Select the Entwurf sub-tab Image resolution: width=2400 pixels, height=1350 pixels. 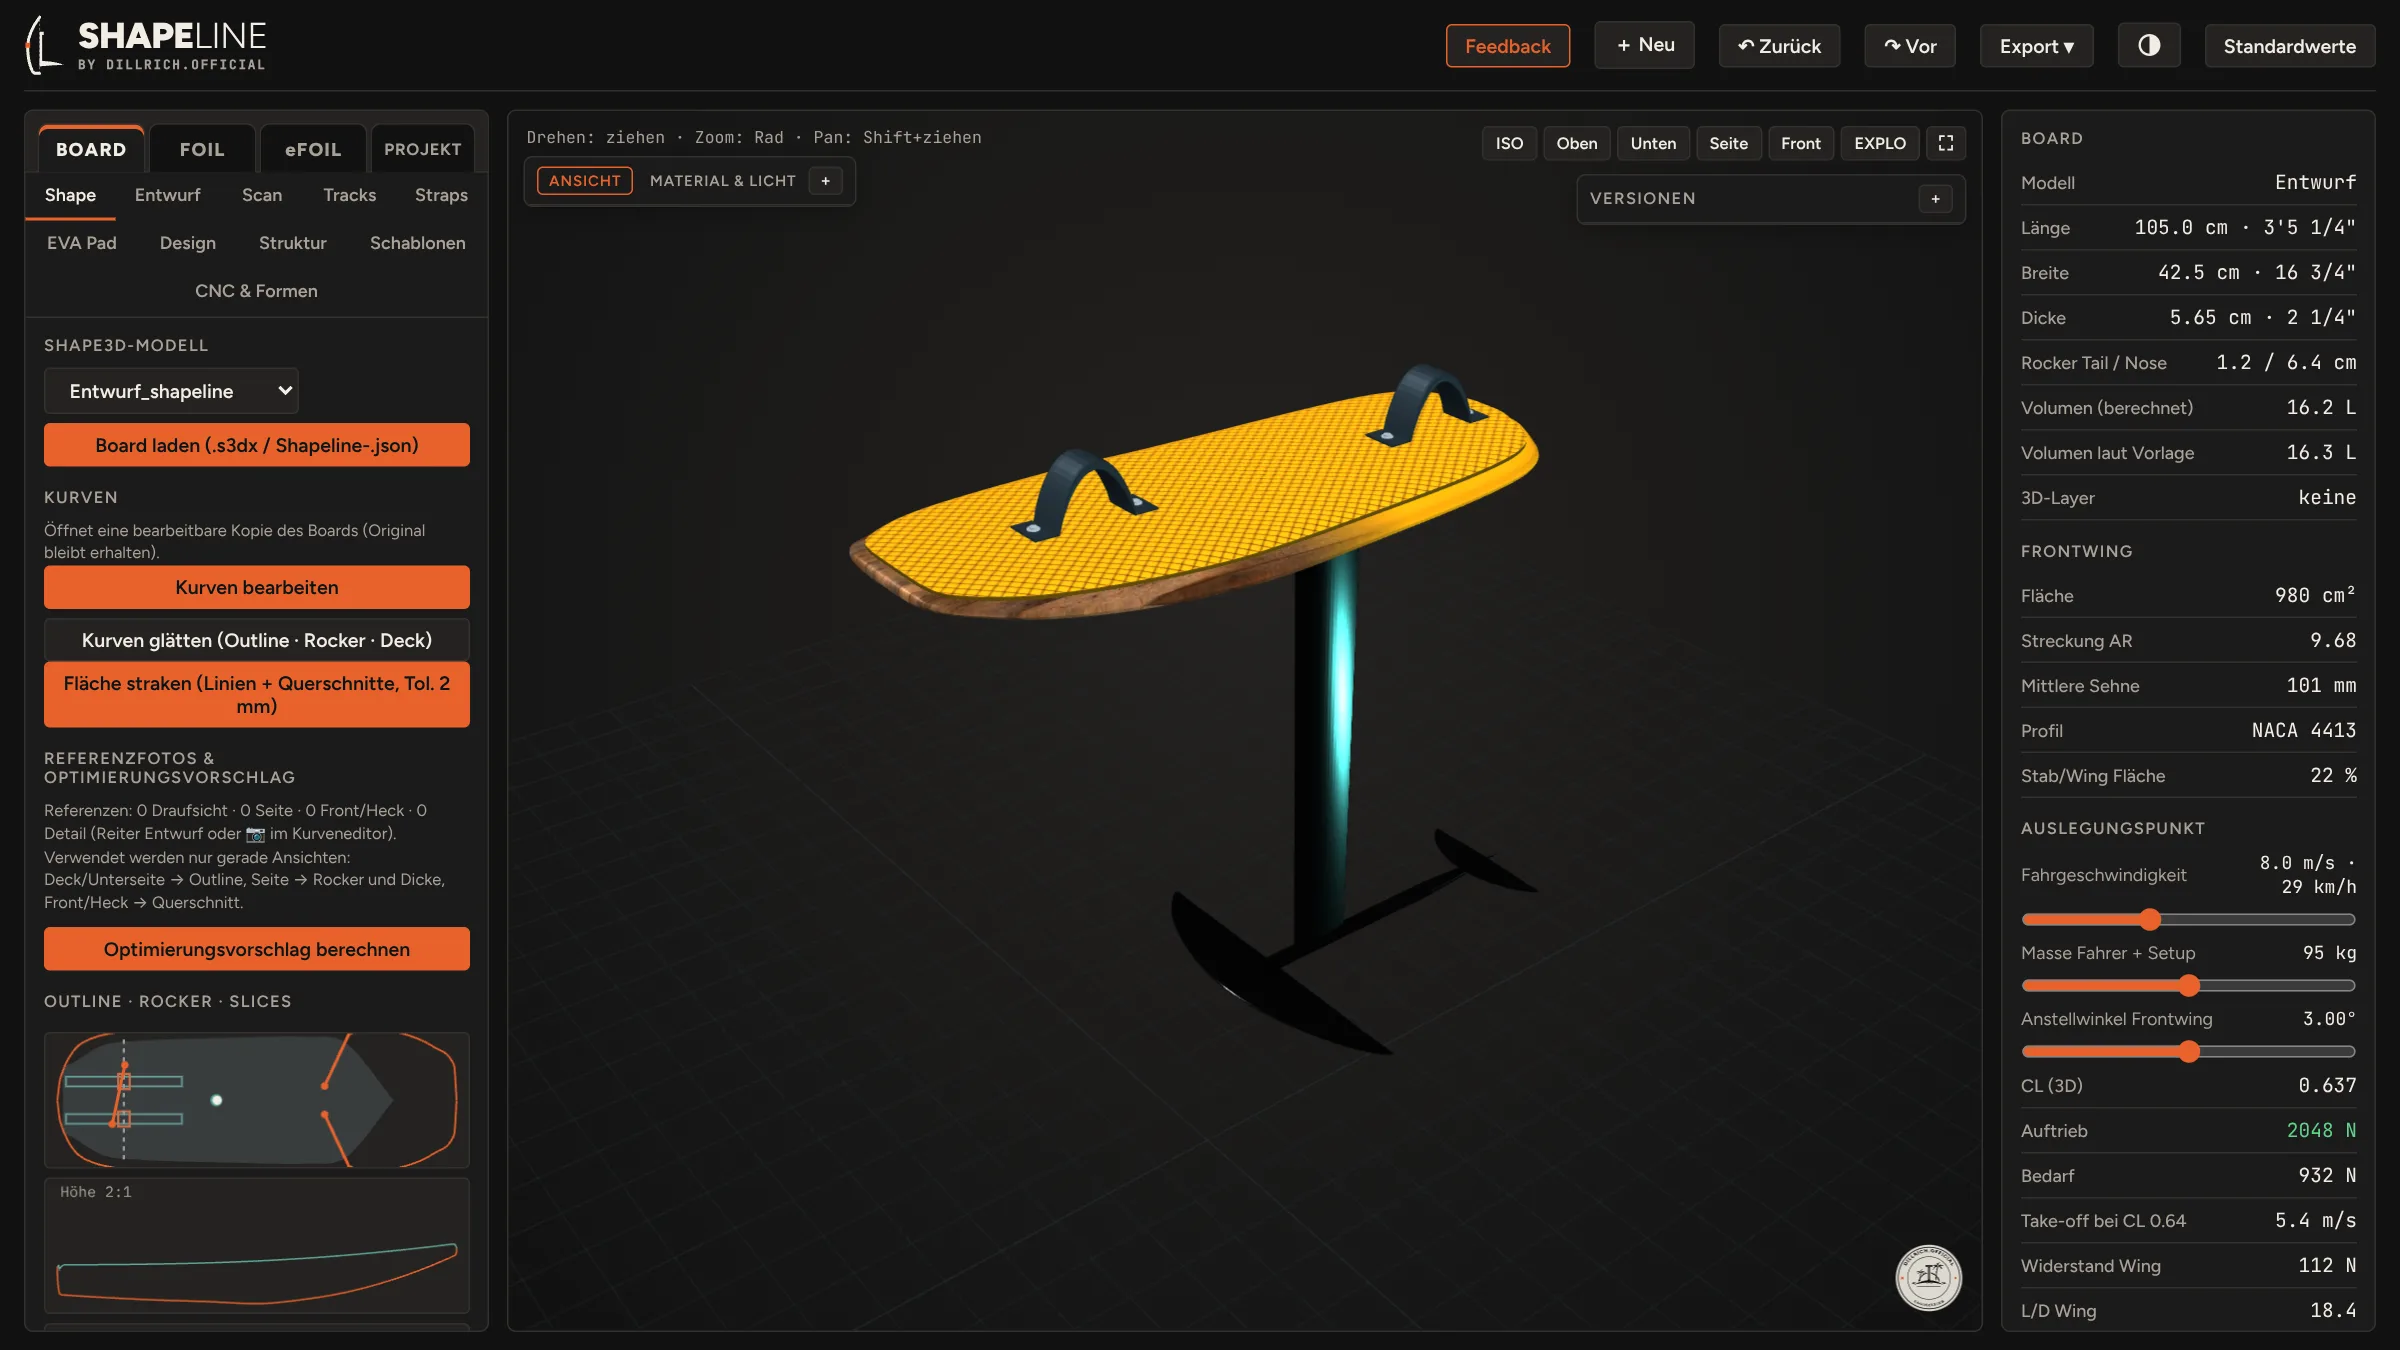[167, 195]
